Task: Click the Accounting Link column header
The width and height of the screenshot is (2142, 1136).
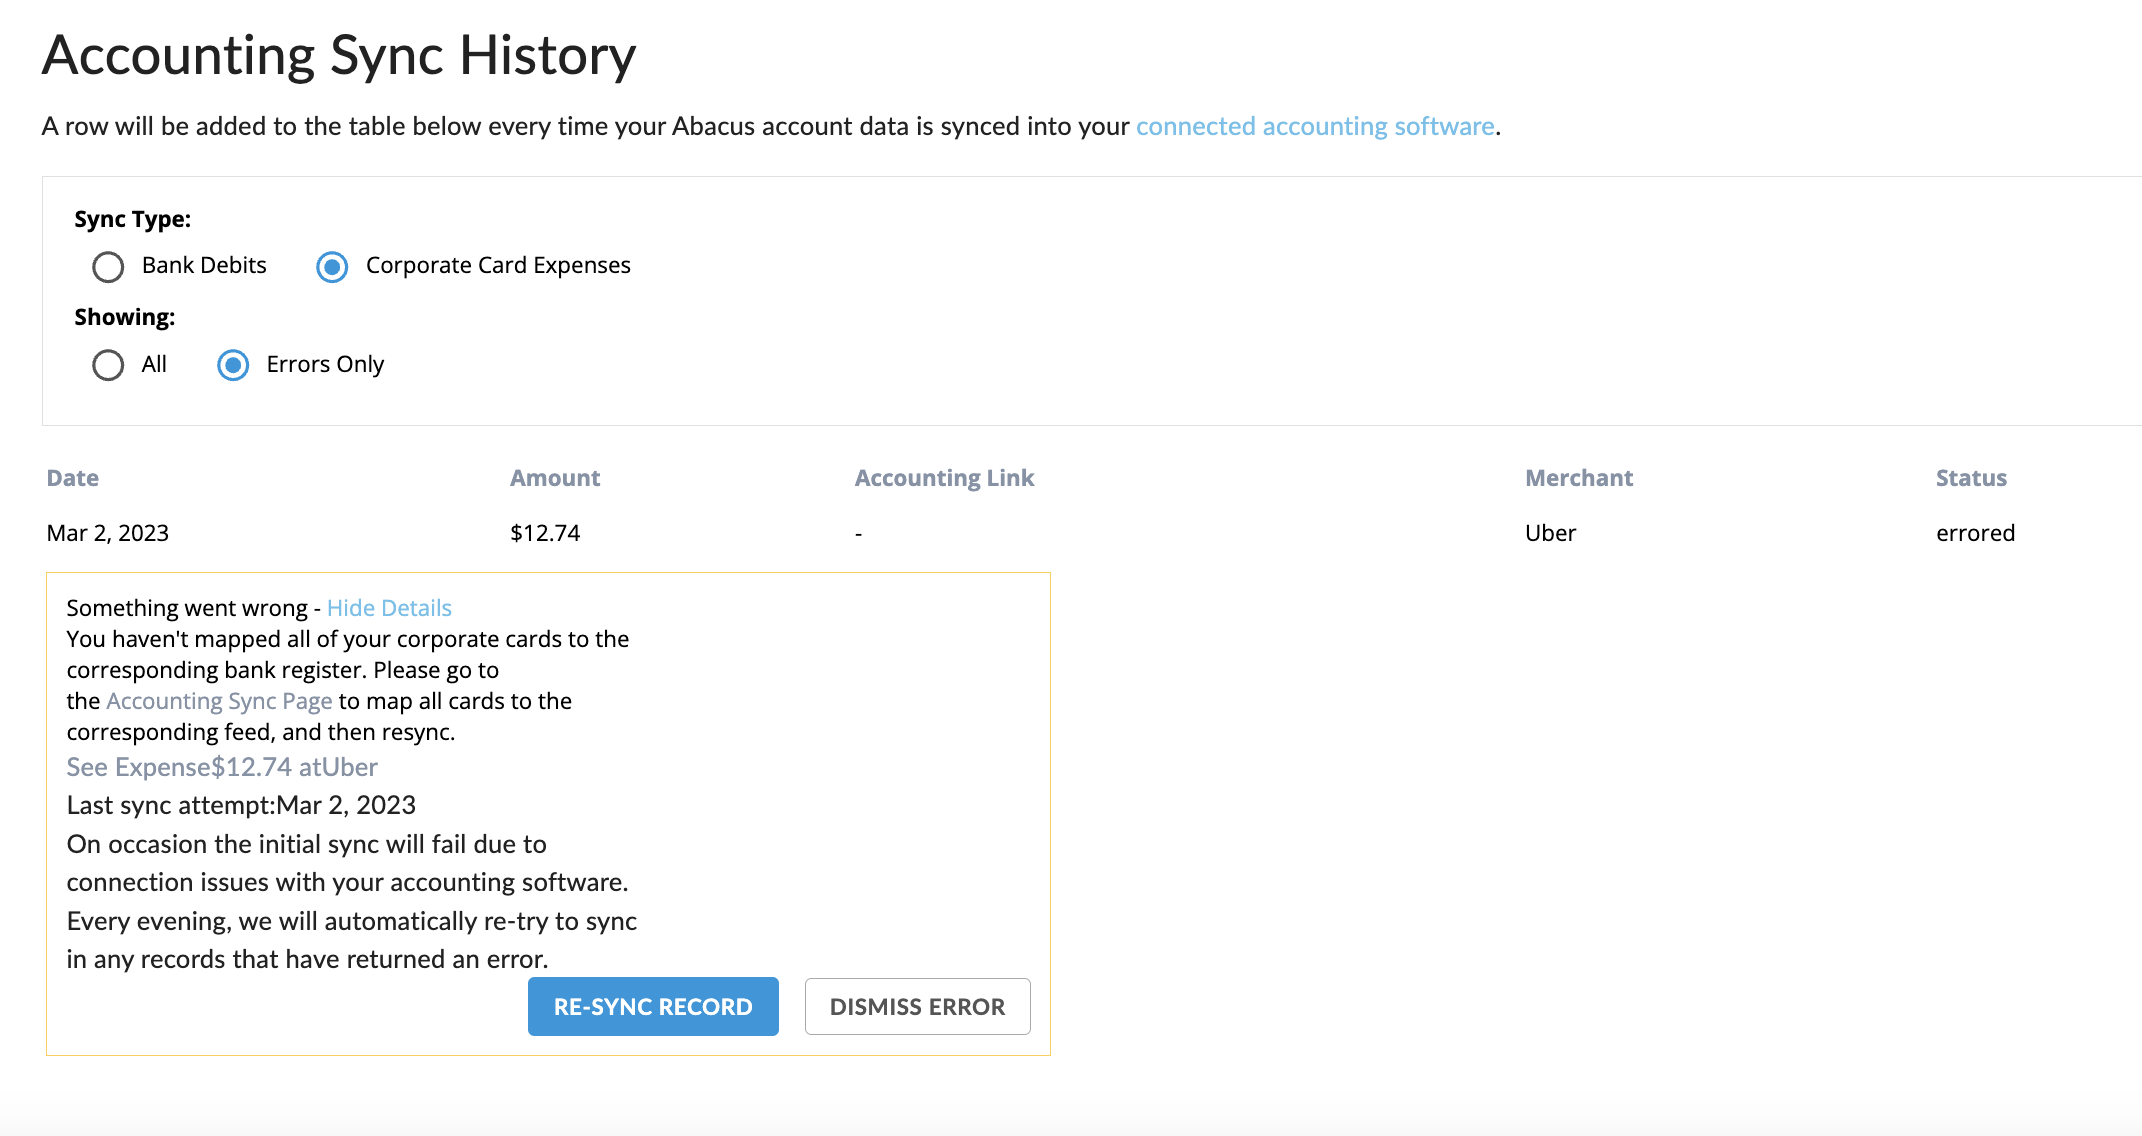Action: tap(944, 478)
